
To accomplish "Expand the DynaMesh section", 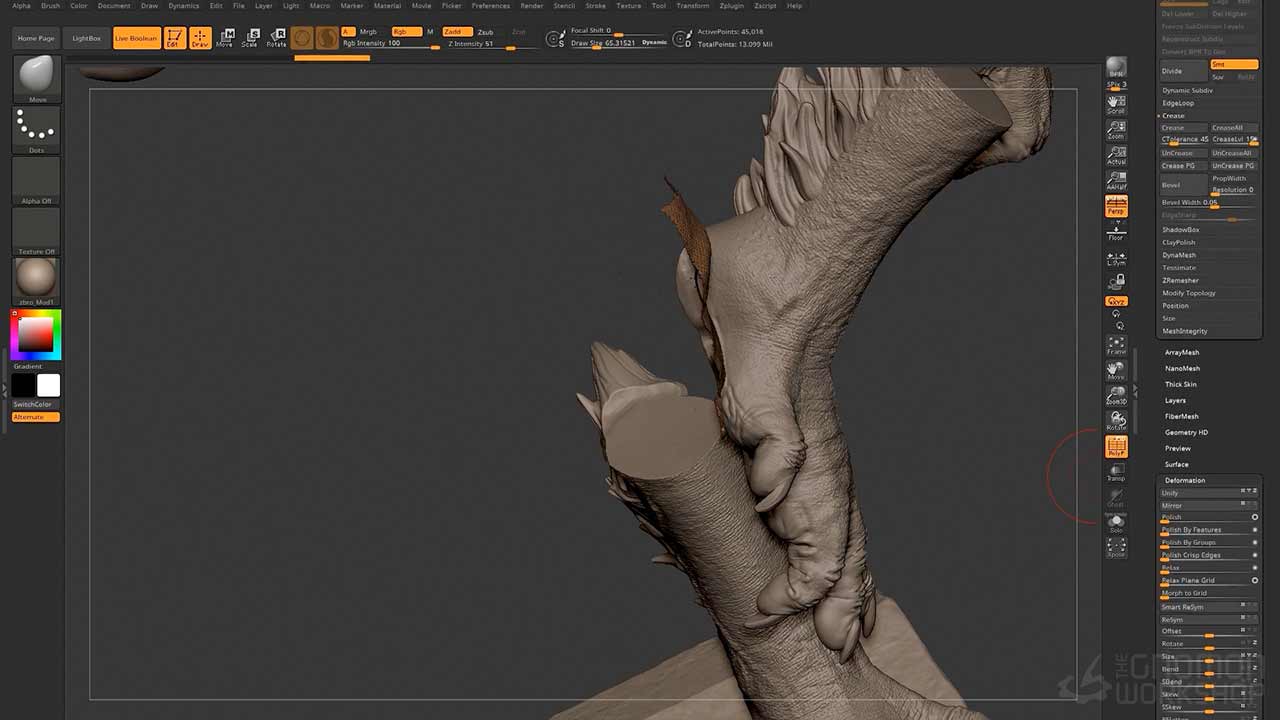I will tap(1179, 255).
